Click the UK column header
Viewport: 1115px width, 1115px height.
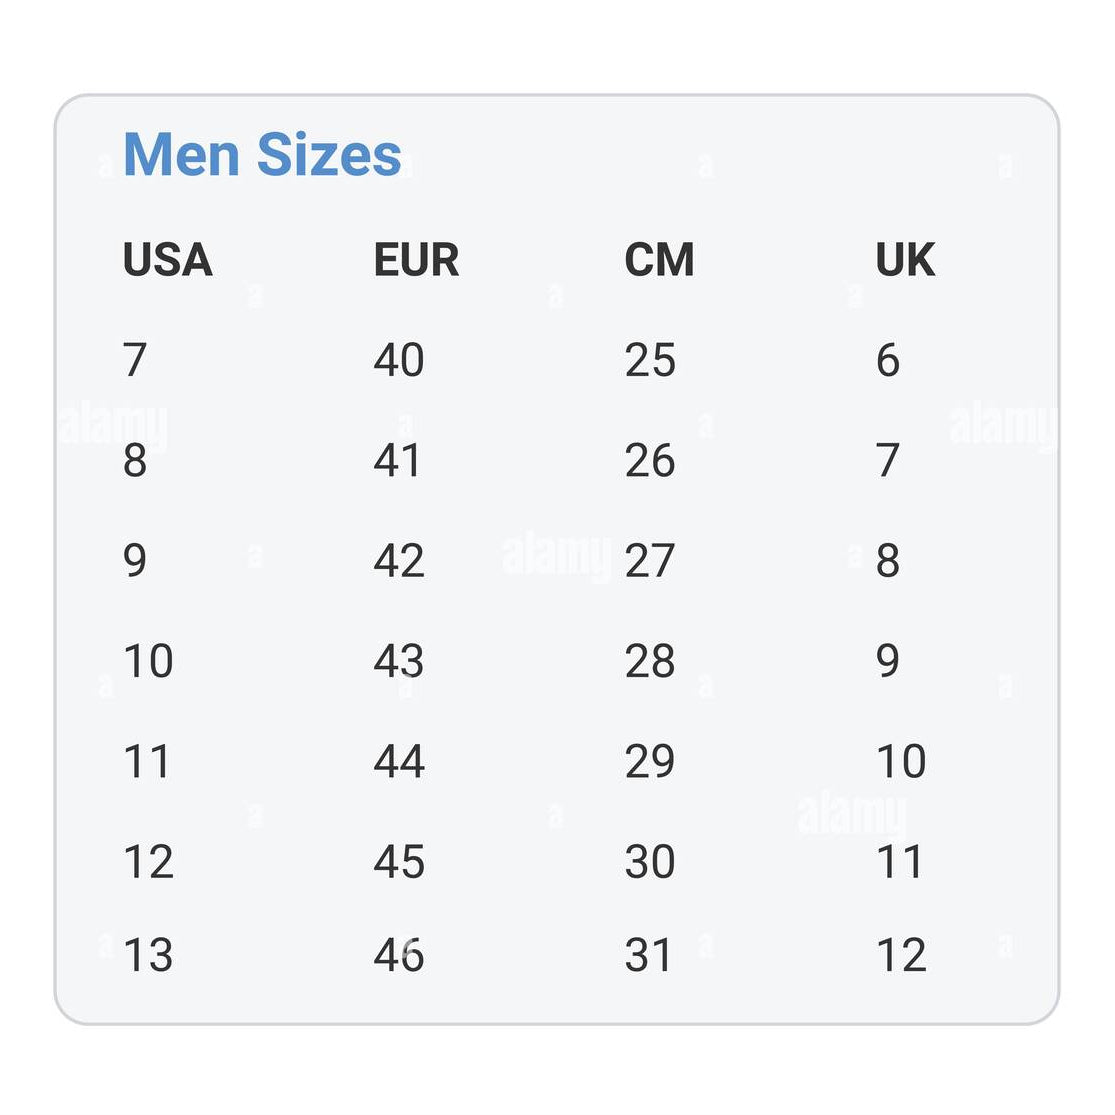(x=905, y=260)
